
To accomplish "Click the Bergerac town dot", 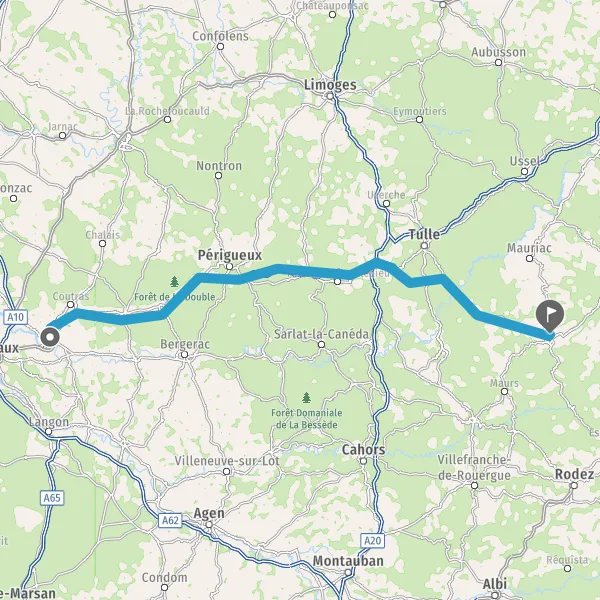I will 184,355.
